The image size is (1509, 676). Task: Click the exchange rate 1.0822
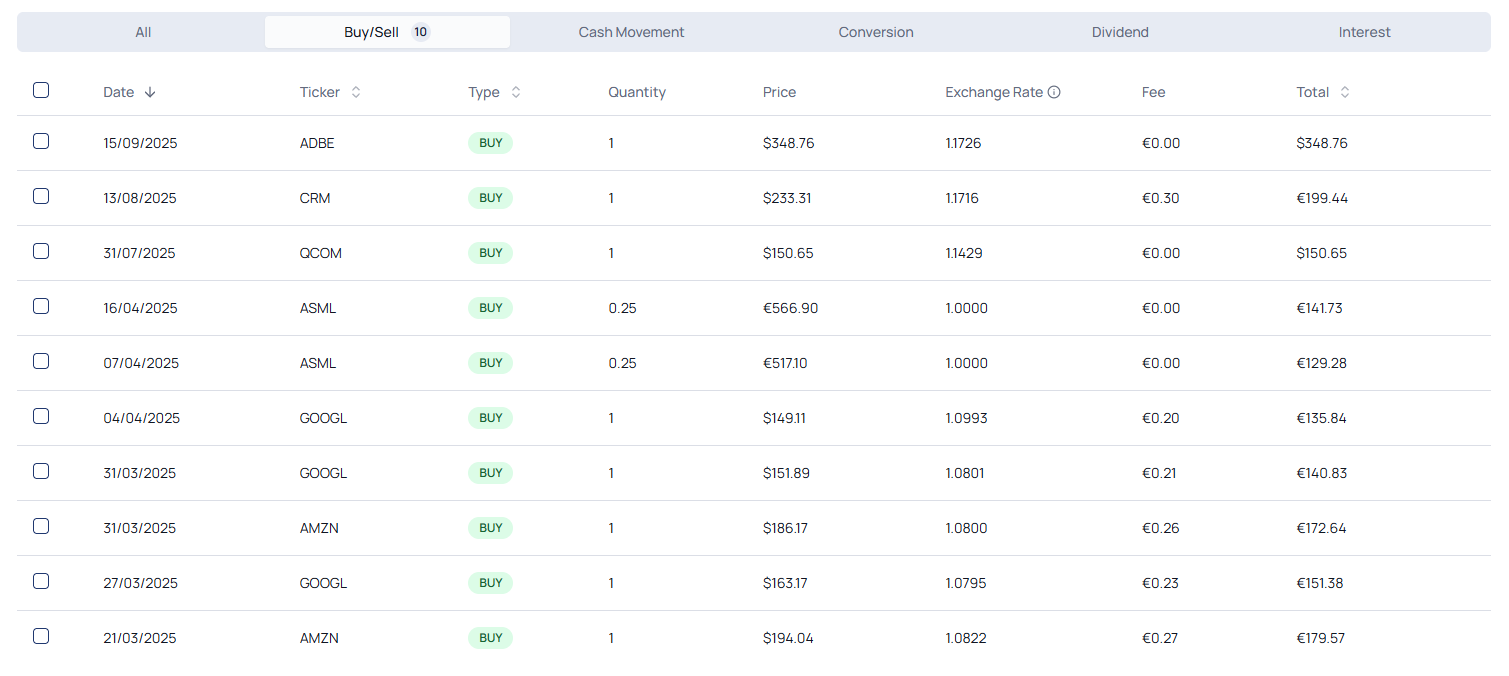966,638
